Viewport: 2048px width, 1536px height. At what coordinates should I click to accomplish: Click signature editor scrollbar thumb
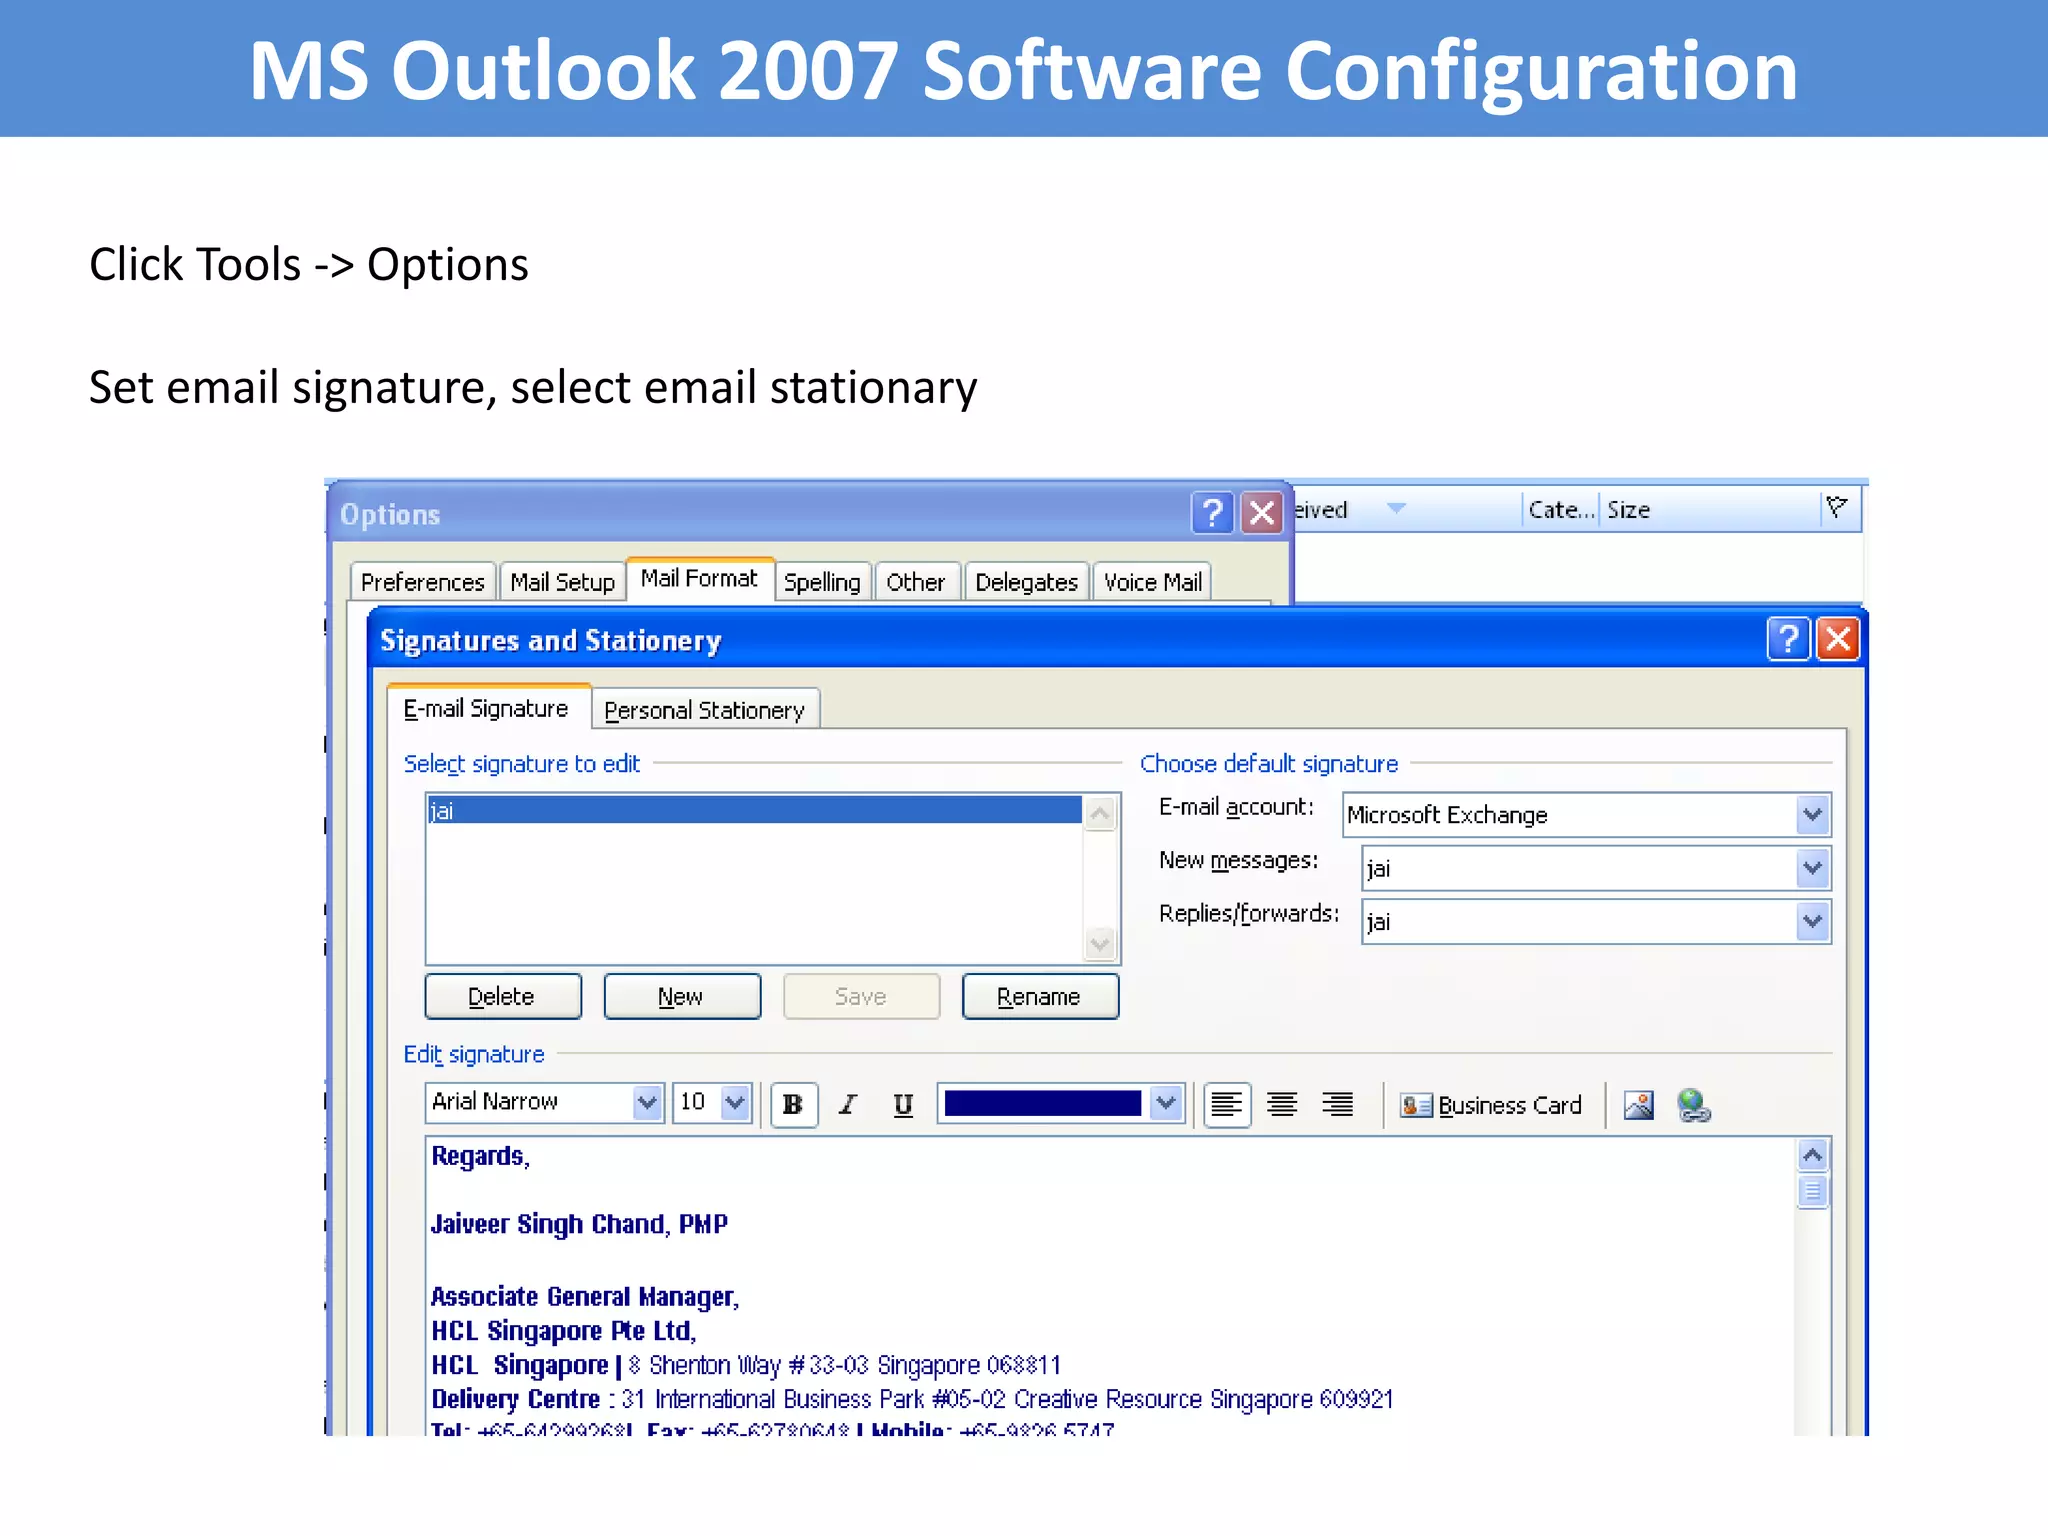click(x=1812, y=1192)
